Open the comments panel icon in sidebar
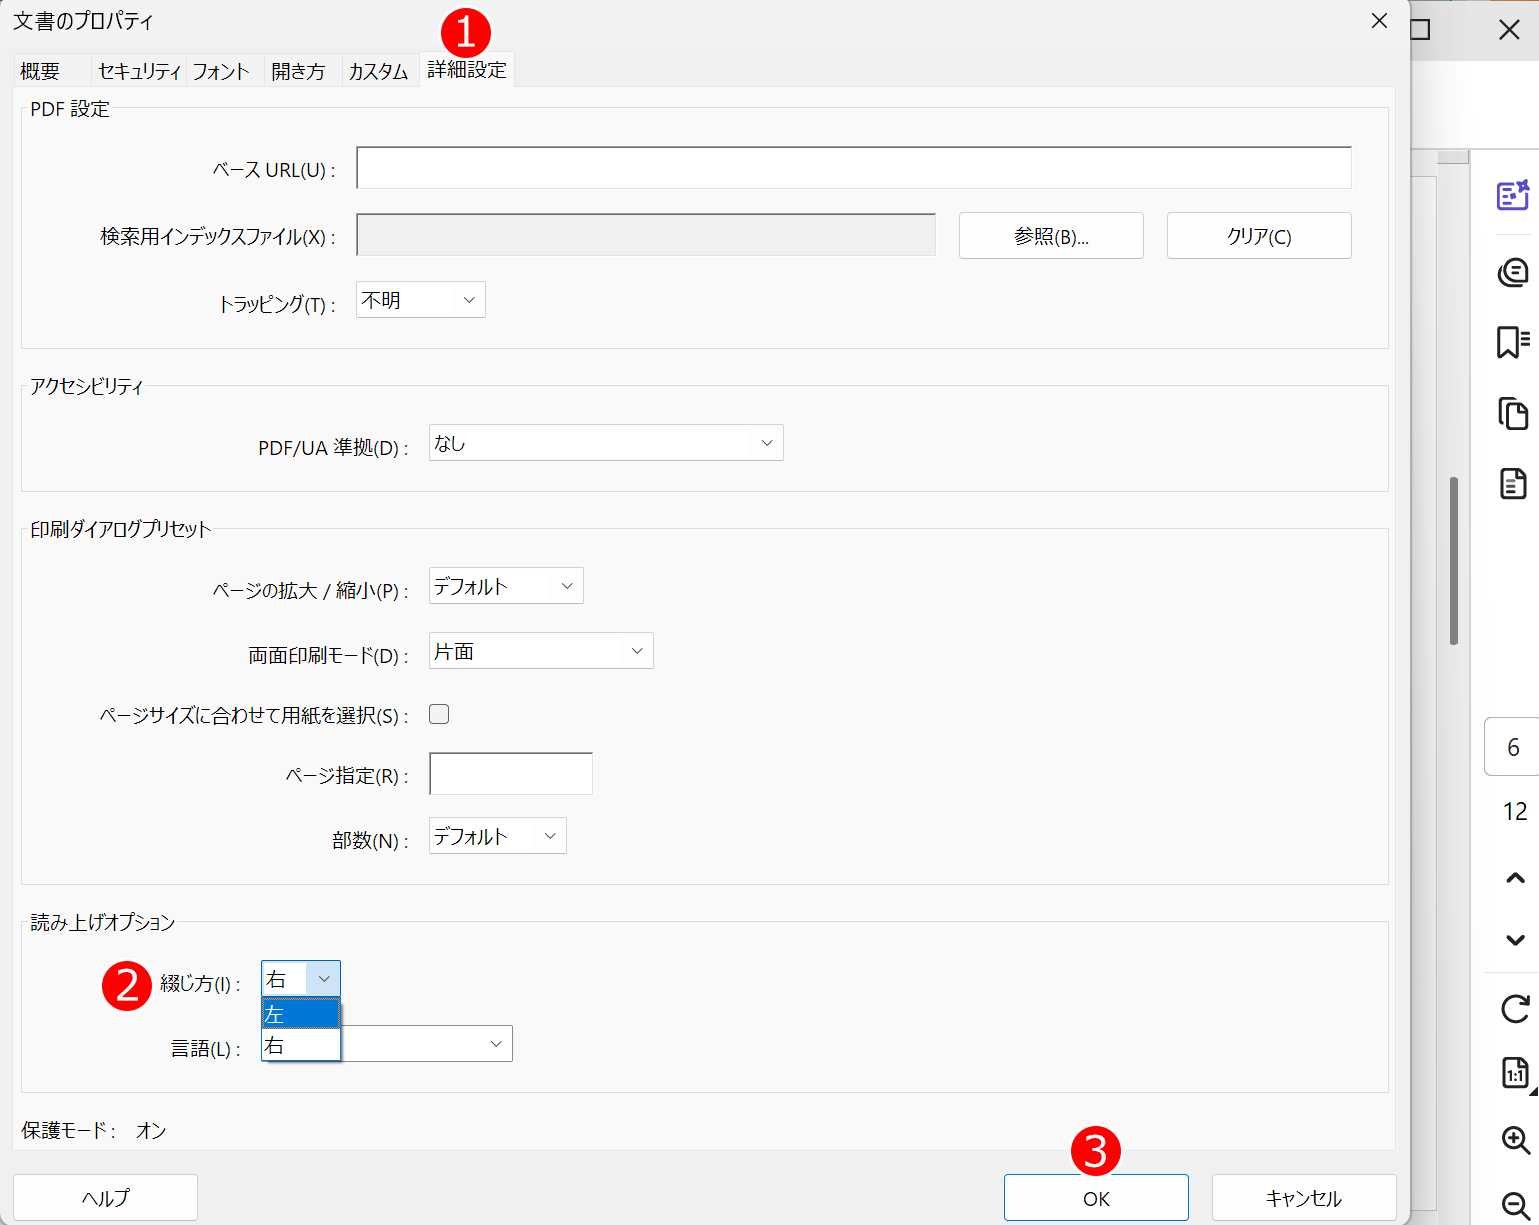This screenshot has height=1225, width=1539. coord(1513,271)
